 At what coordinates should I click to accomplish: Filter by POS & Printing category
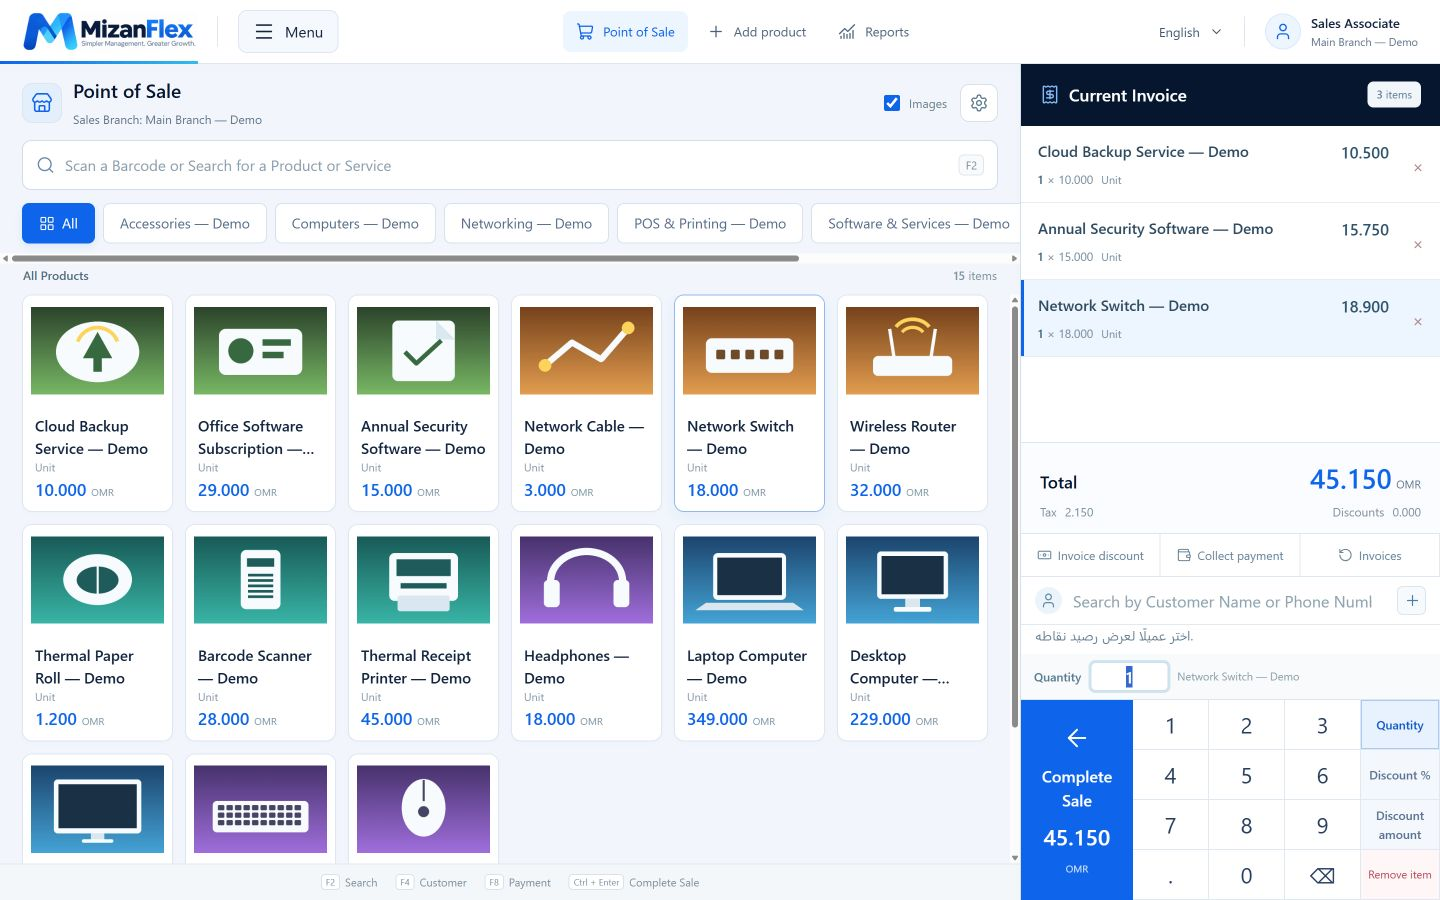tap(710, 223)
